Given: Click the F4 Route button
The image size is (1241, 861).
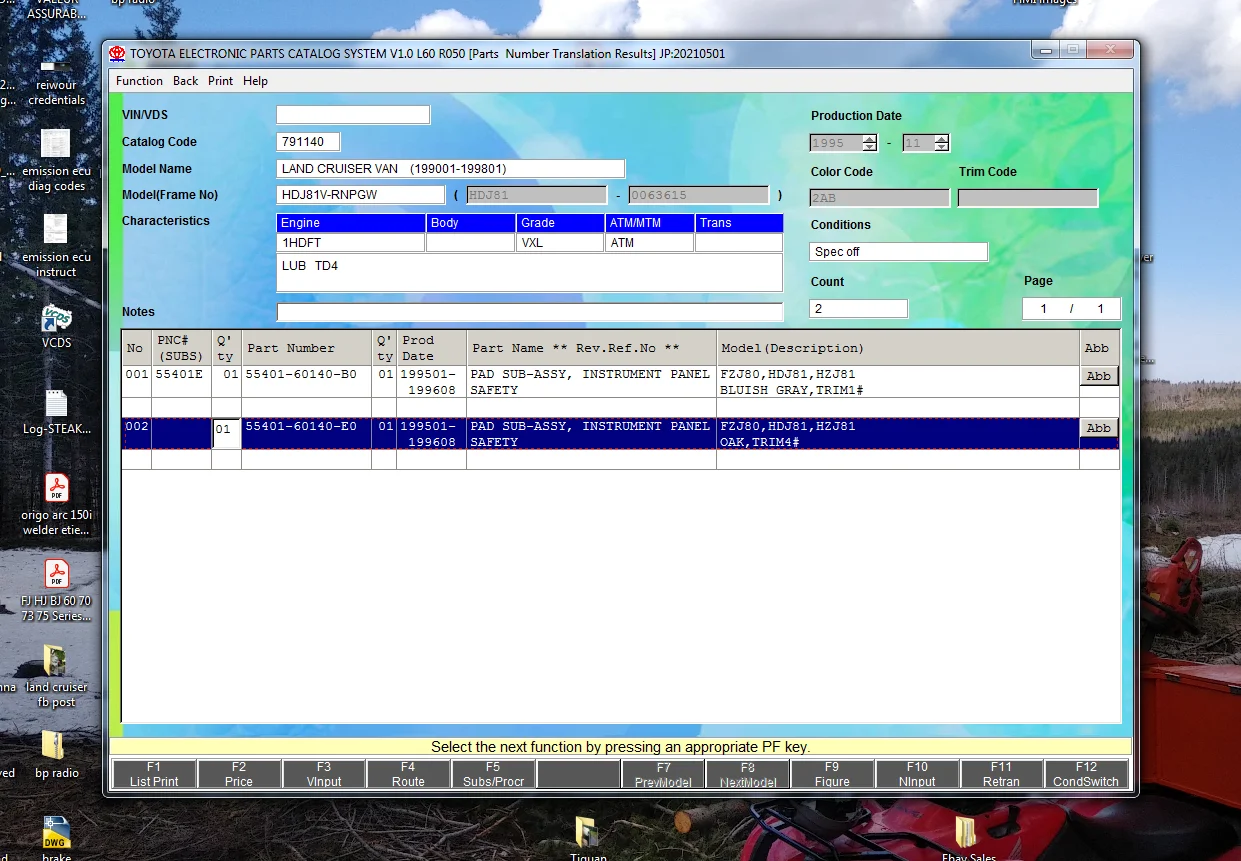Looking at the screenshot, I should coord(408,774).
